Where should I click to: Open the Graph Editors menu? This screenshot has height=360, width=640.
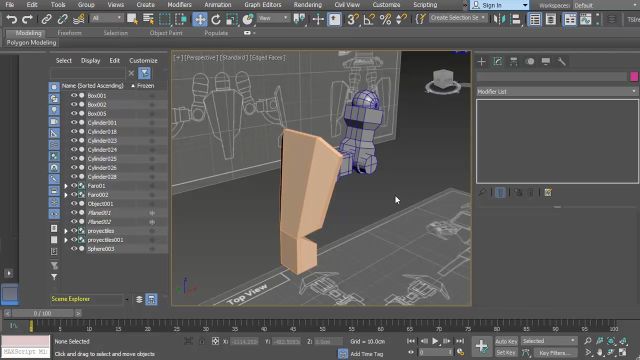tap(263, 5)
